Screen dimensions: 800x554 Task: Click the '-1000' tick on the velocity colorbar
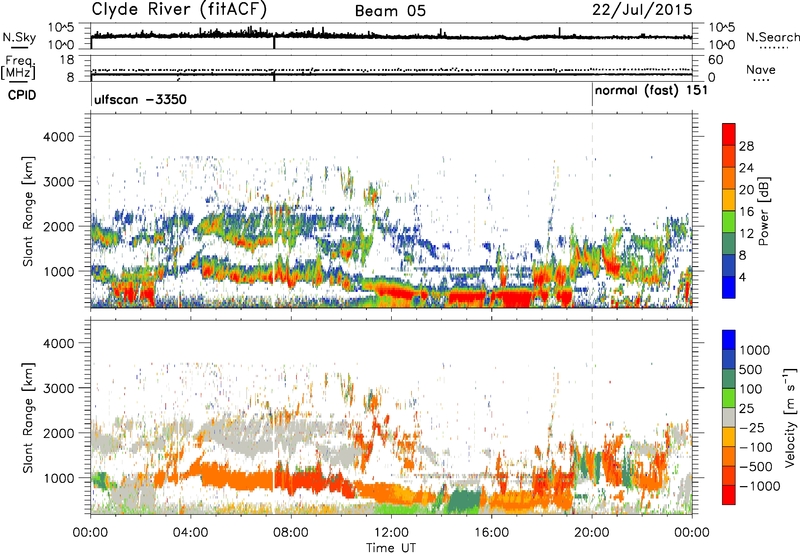click(760, 486)
